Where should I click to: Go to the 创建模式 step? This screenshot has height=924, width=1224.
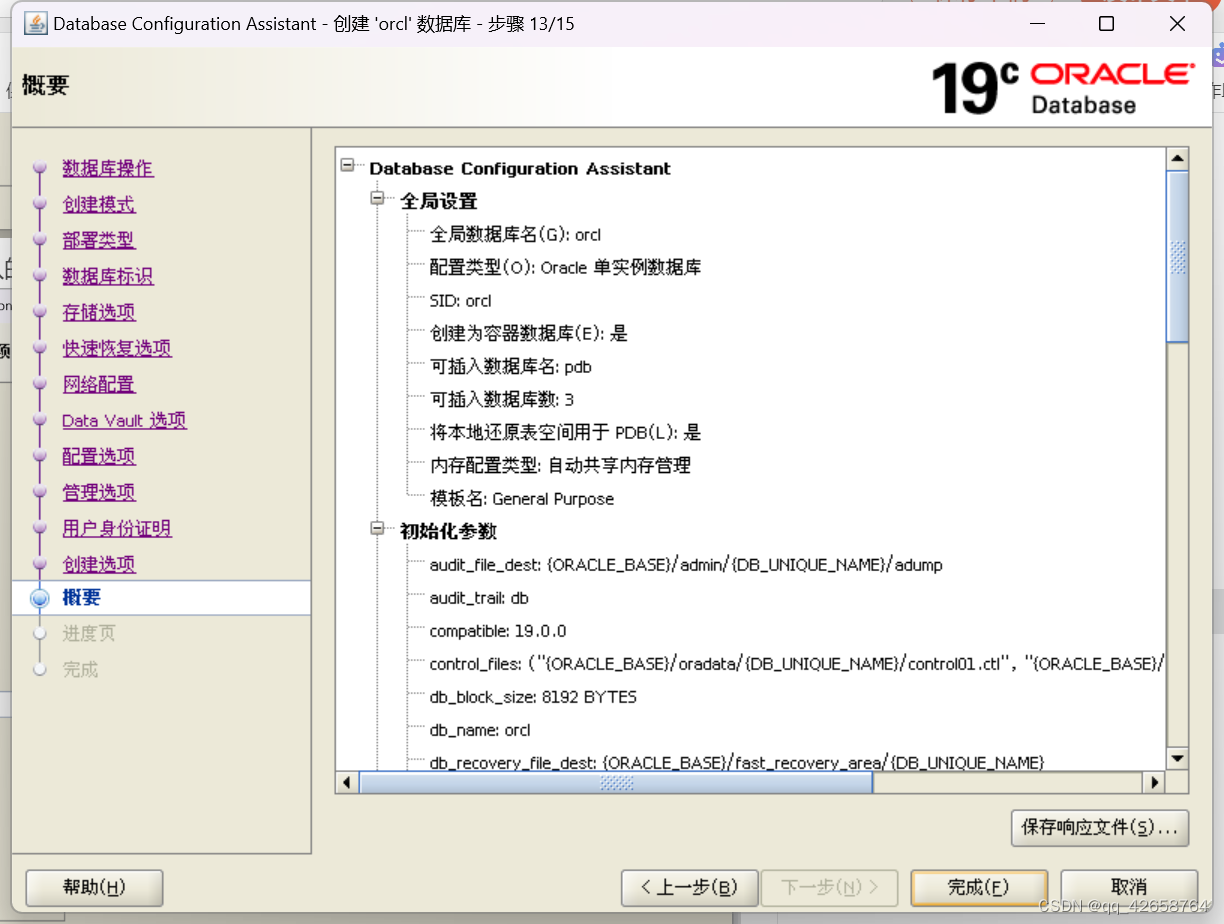pos(99,204)
